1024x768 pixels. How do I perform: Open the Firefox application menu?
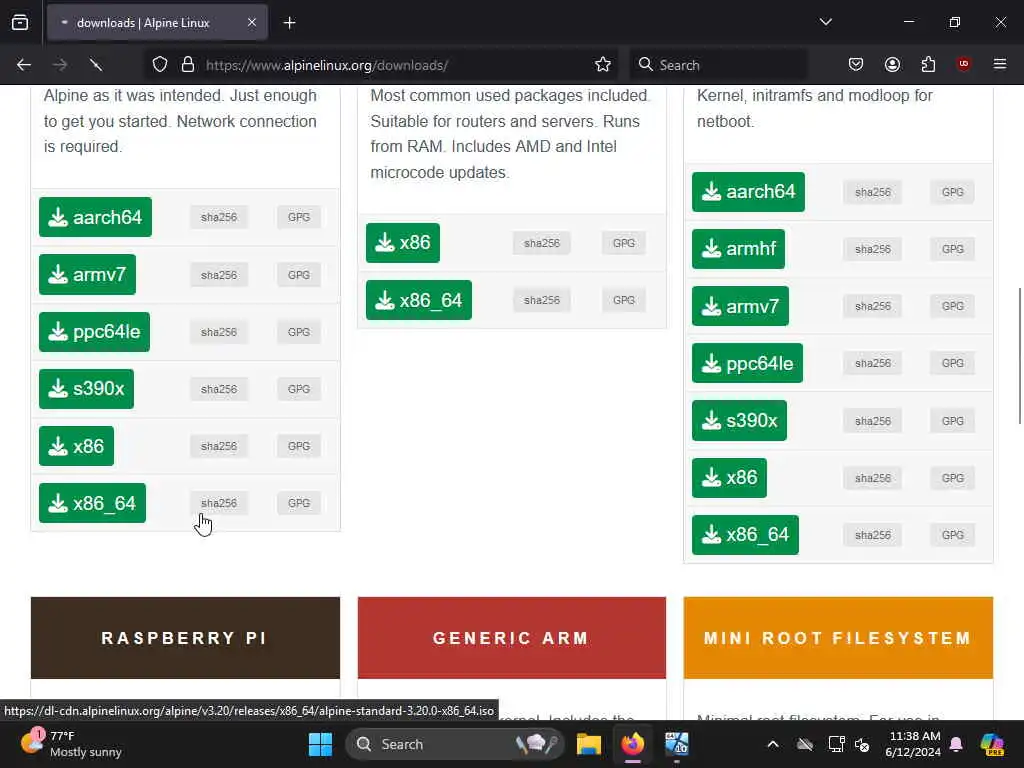pyautogui.click(x=1000, y=65)
